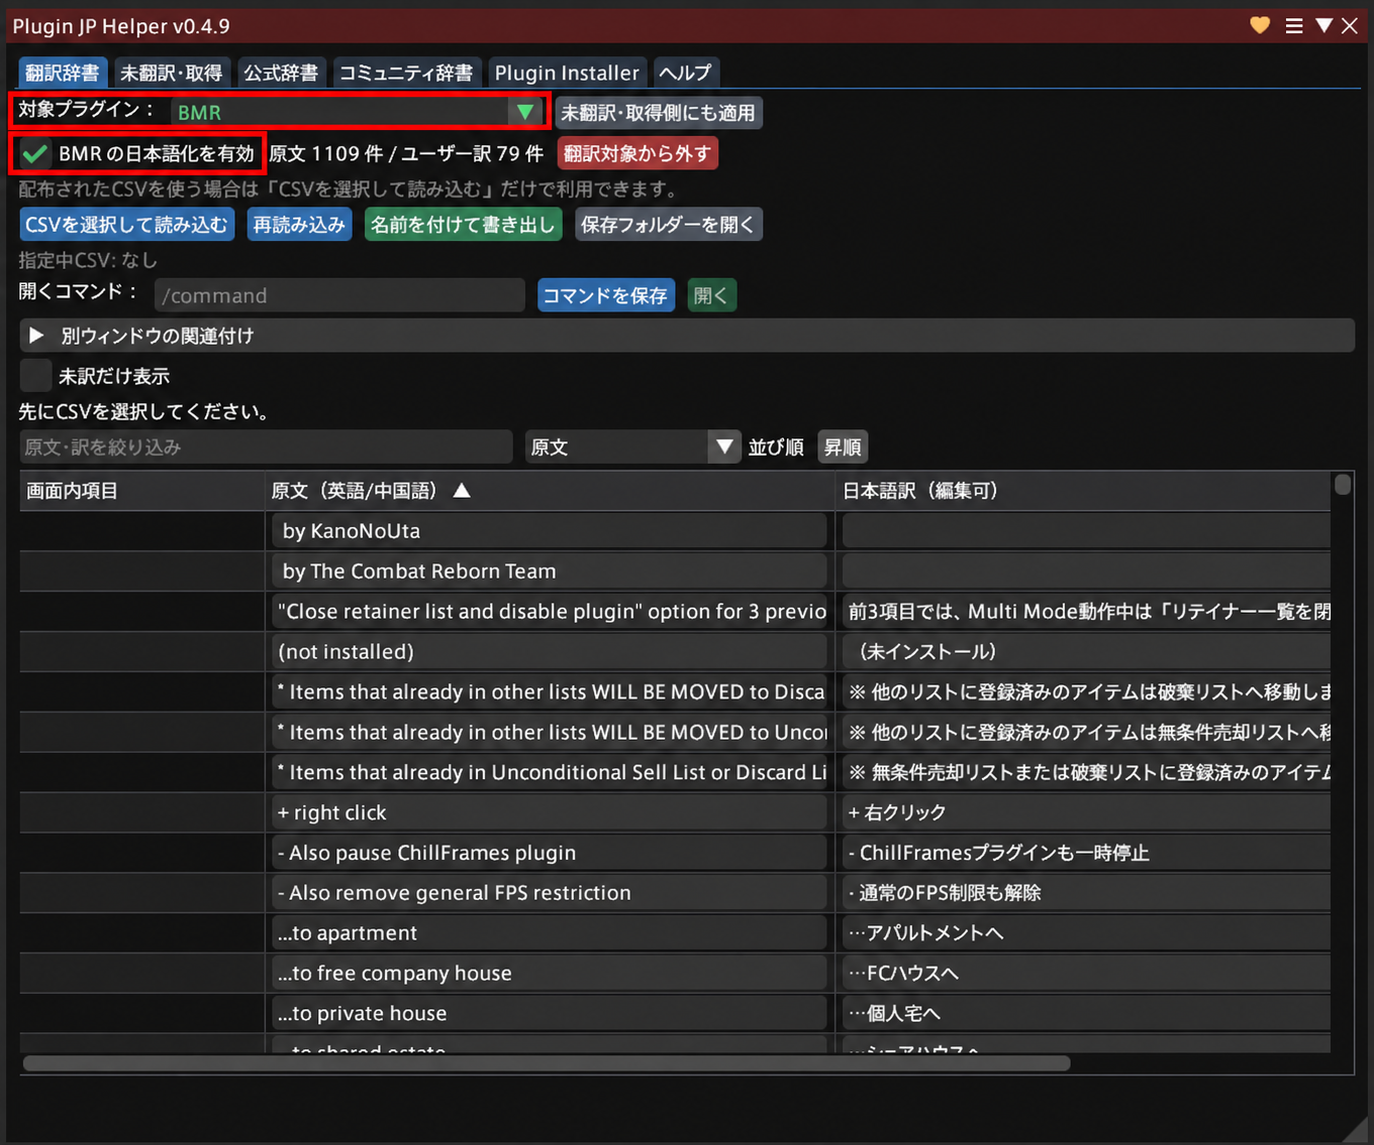Click 名前を付けて書き出し button
The height and width of the screenshot is (1145, 1374).
click(x=463, y=224)
